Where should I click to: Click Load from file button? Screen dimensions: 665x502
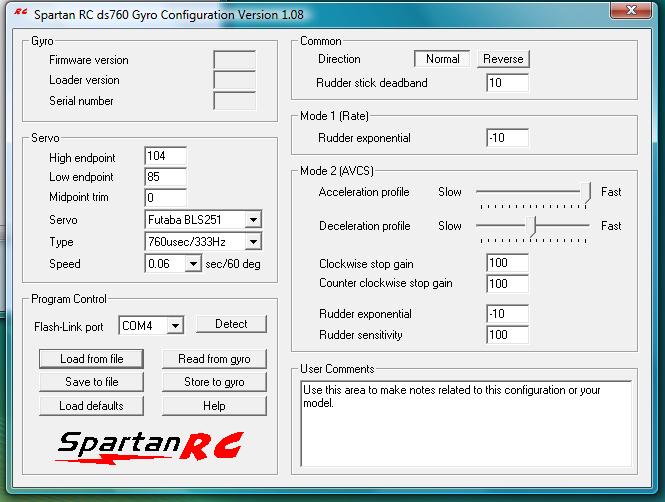[92, 359]
